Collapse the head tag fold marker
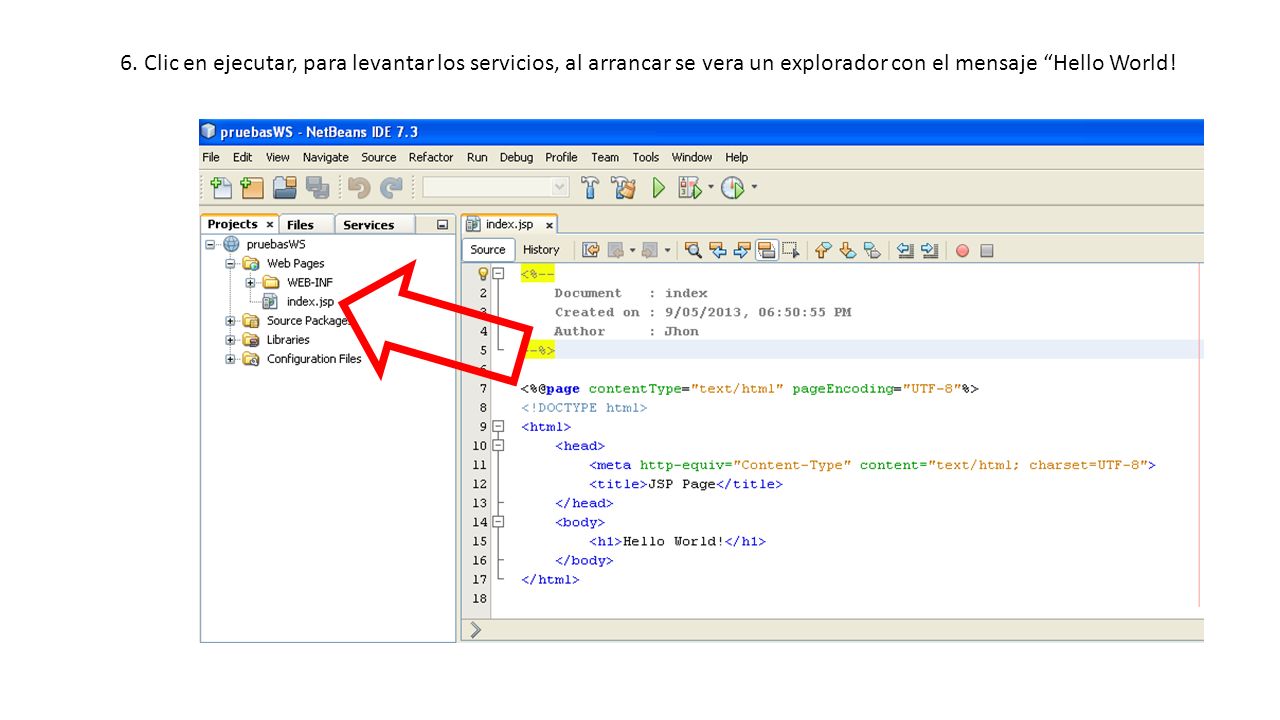The image size is (1280, 720). point(498,445)
